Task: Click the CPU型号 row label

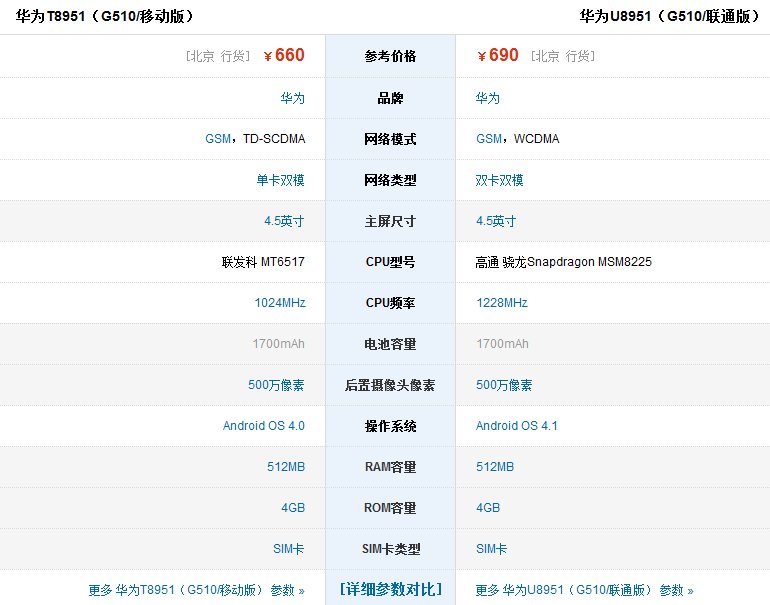Action: (390, 262)
